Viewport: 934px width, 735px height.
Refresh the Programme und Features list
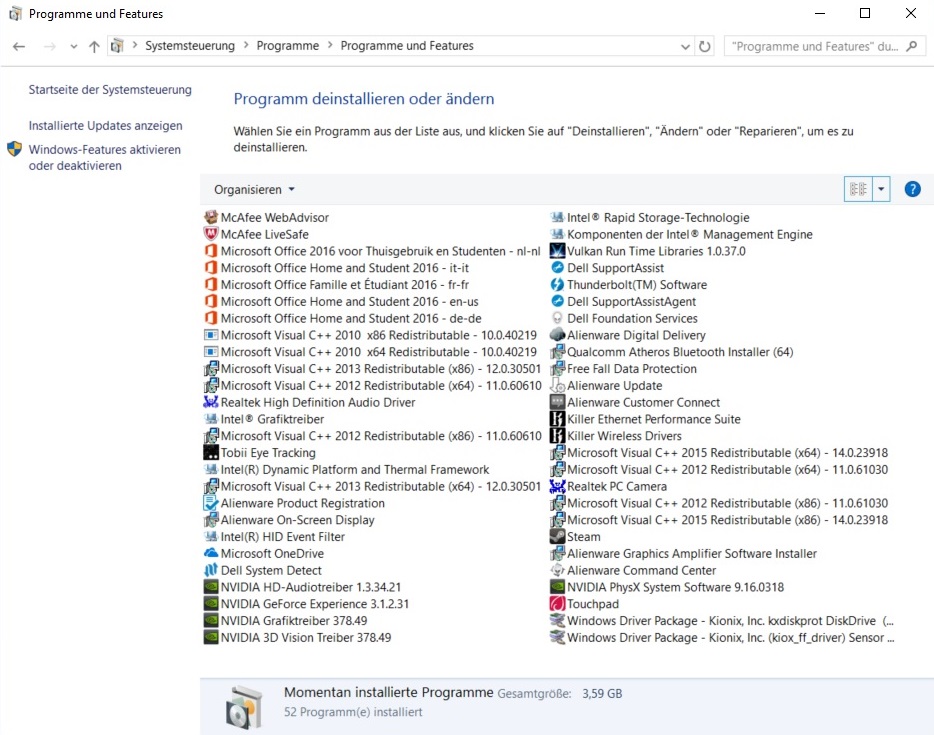[705, 46]
